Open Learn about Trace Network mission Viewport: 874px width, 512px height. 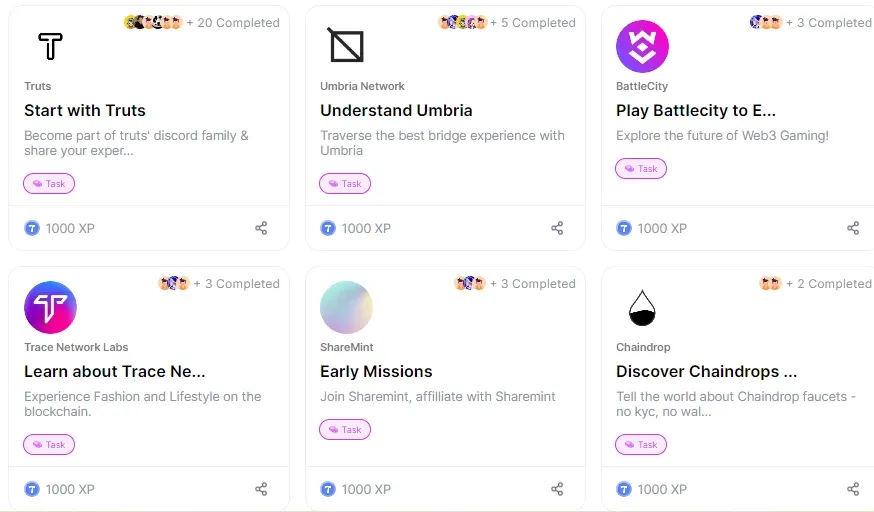(x=115, y=372)
